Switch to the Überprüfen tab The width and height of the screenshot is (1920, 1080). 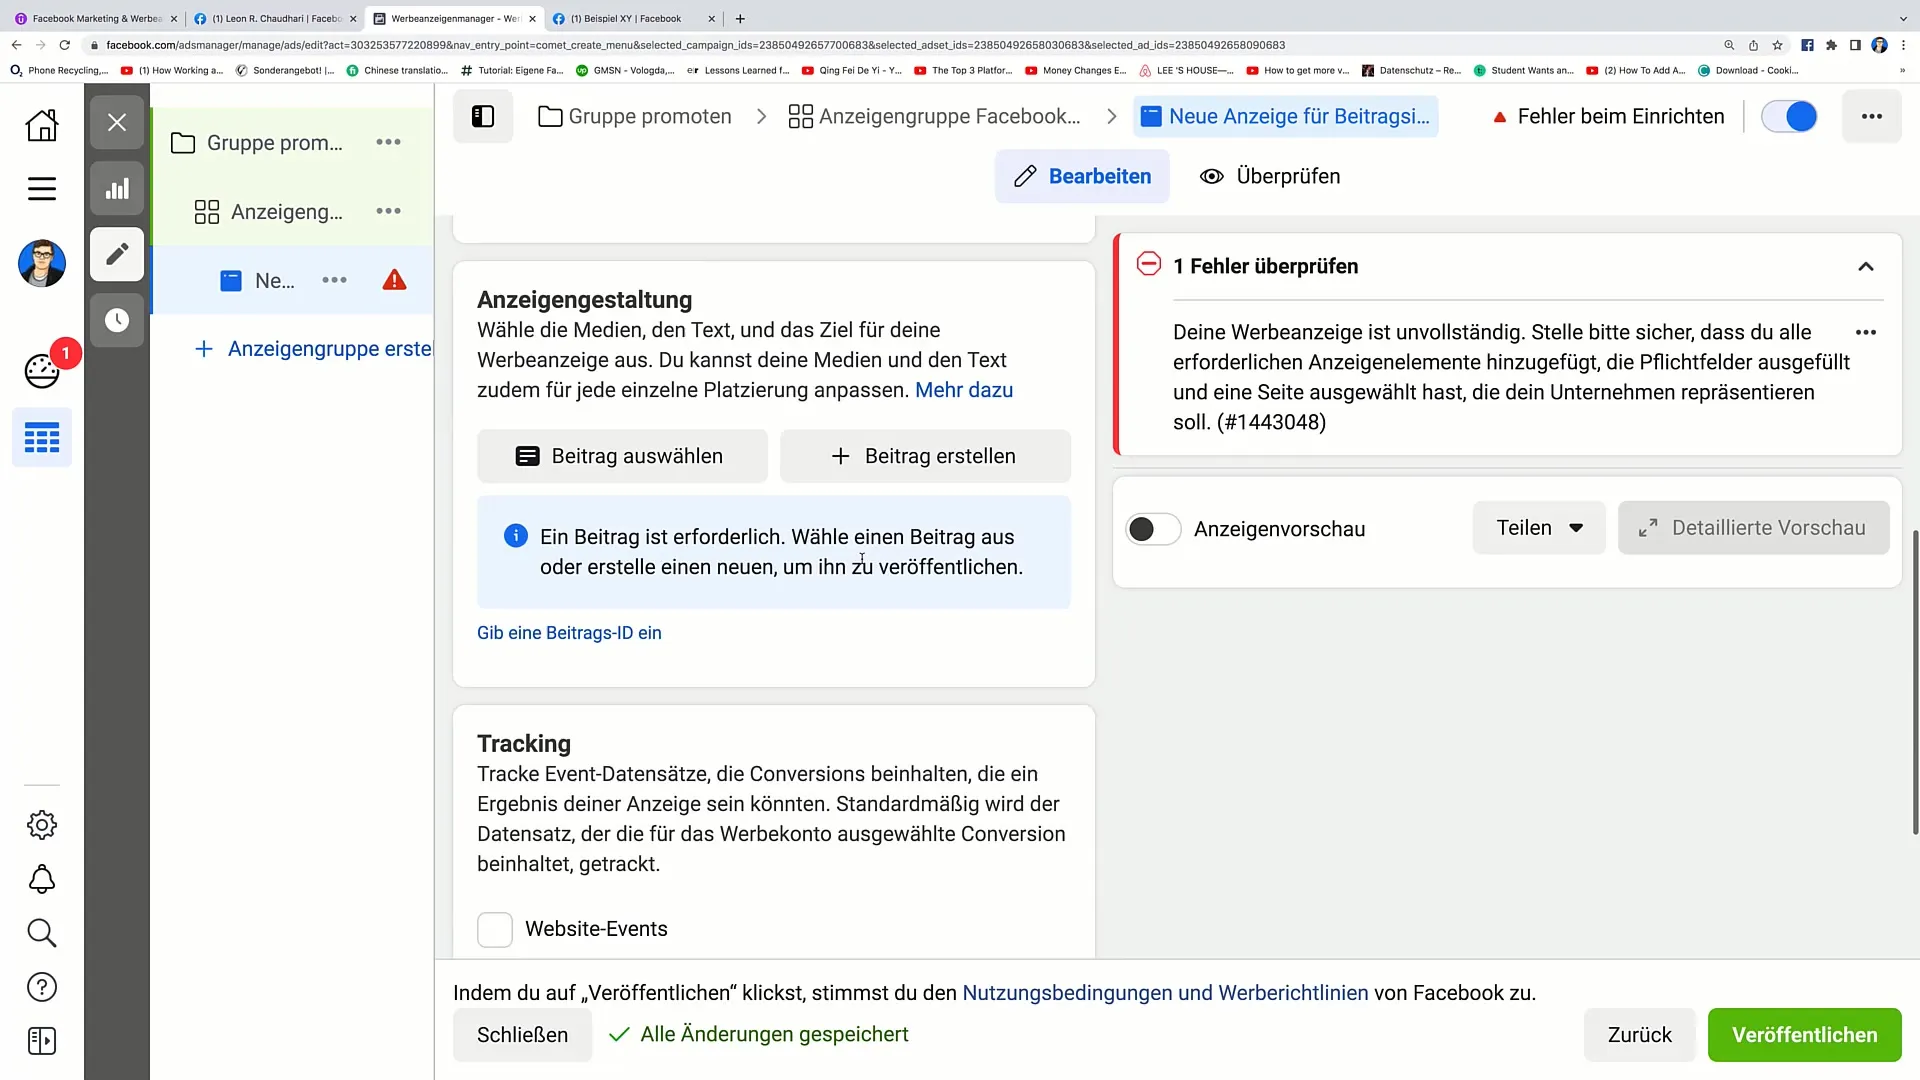(1270, 176)
